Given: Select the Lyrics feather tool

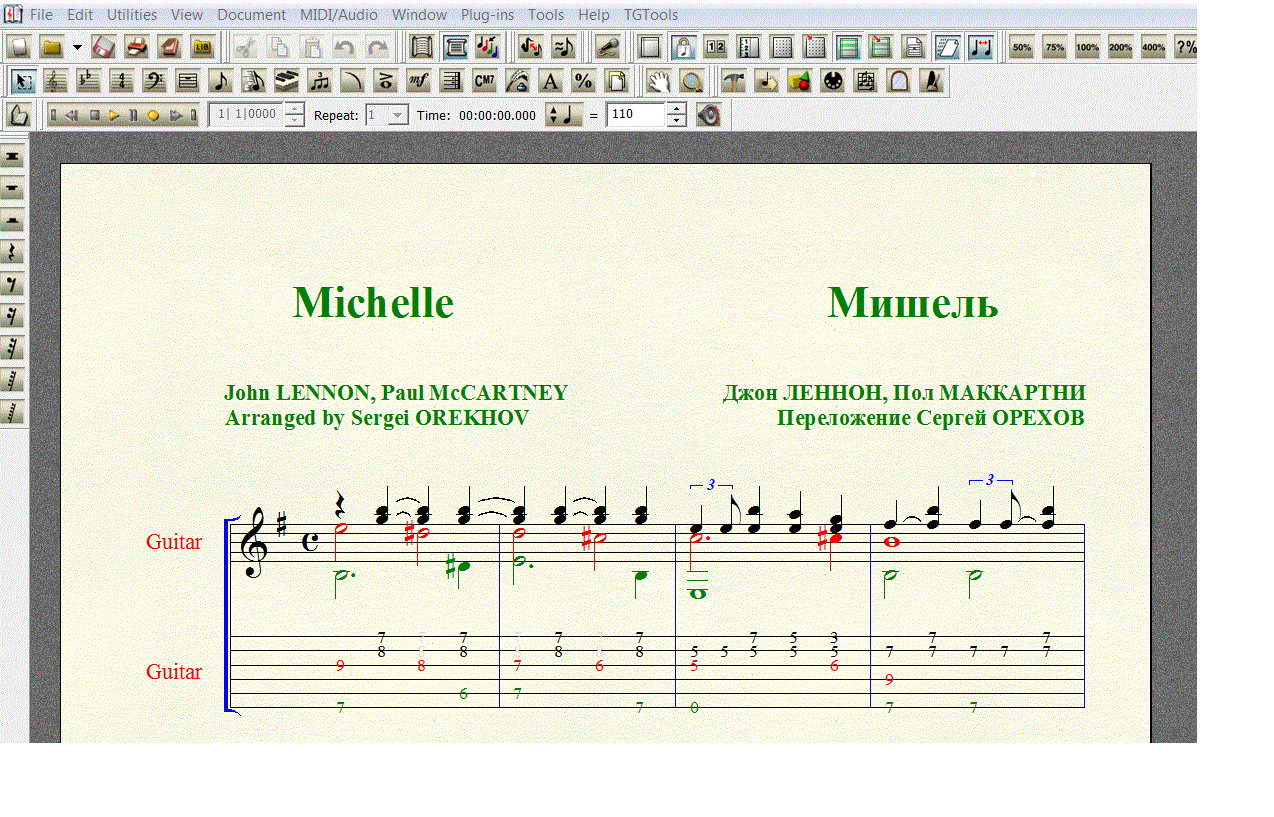Looking at the screenshot, I should pyautogui.click(x=517, y=81).
